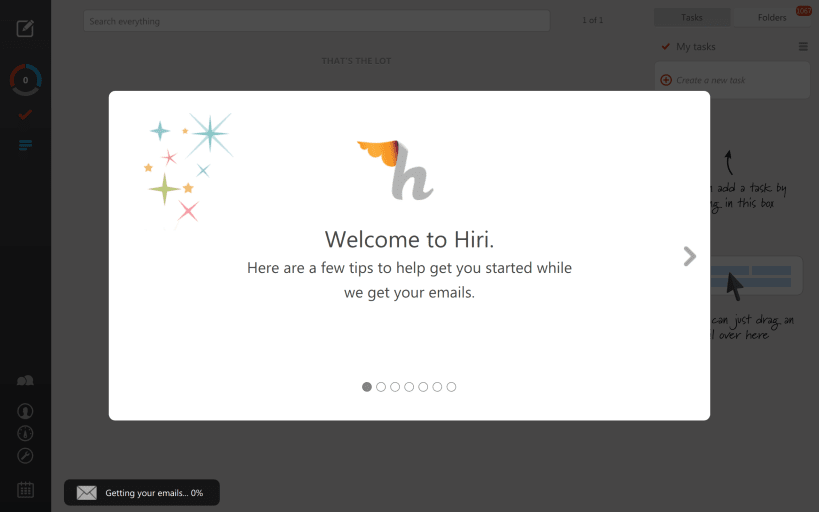The height and width of the screenshot is (512, 819).
Task: Select the red checkmark tasks icon in sidebar
Action: pyautogui.click(x=25, y=114)
